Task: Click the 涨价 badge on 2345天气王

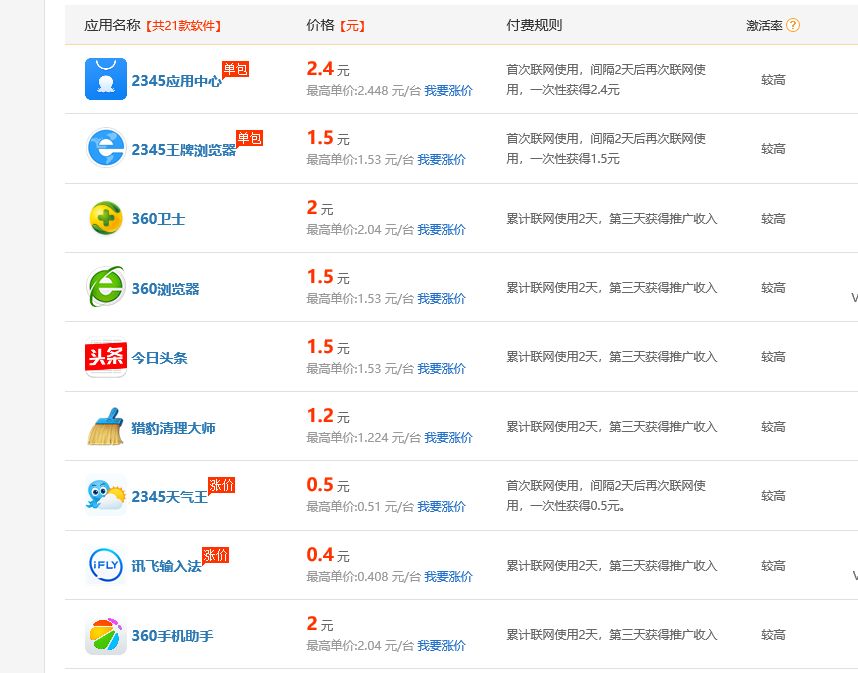Action: click(221, 485)
